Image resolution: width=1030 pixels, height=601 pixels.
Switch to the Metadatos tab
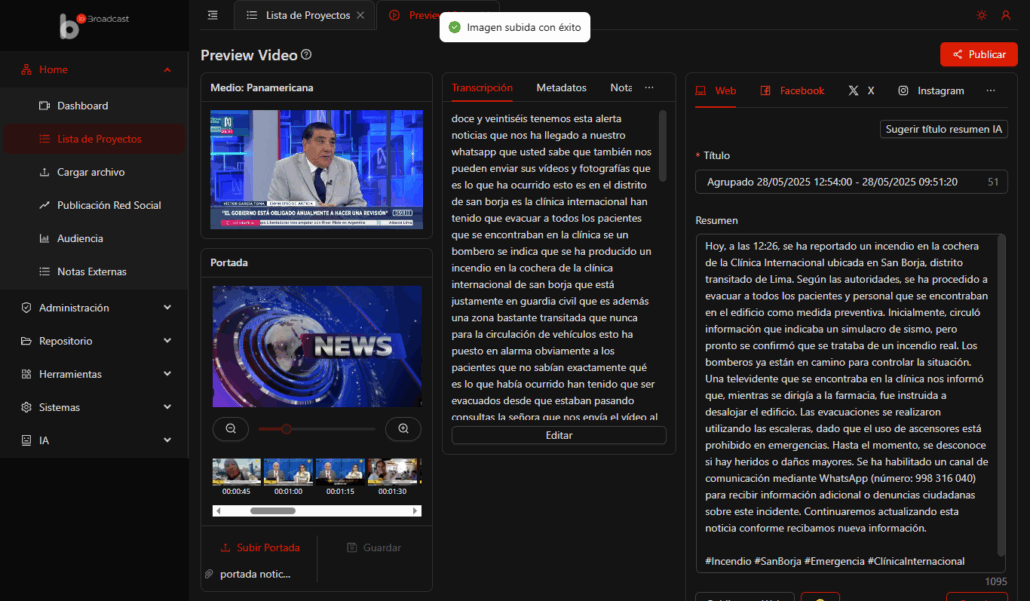[561, 88]
